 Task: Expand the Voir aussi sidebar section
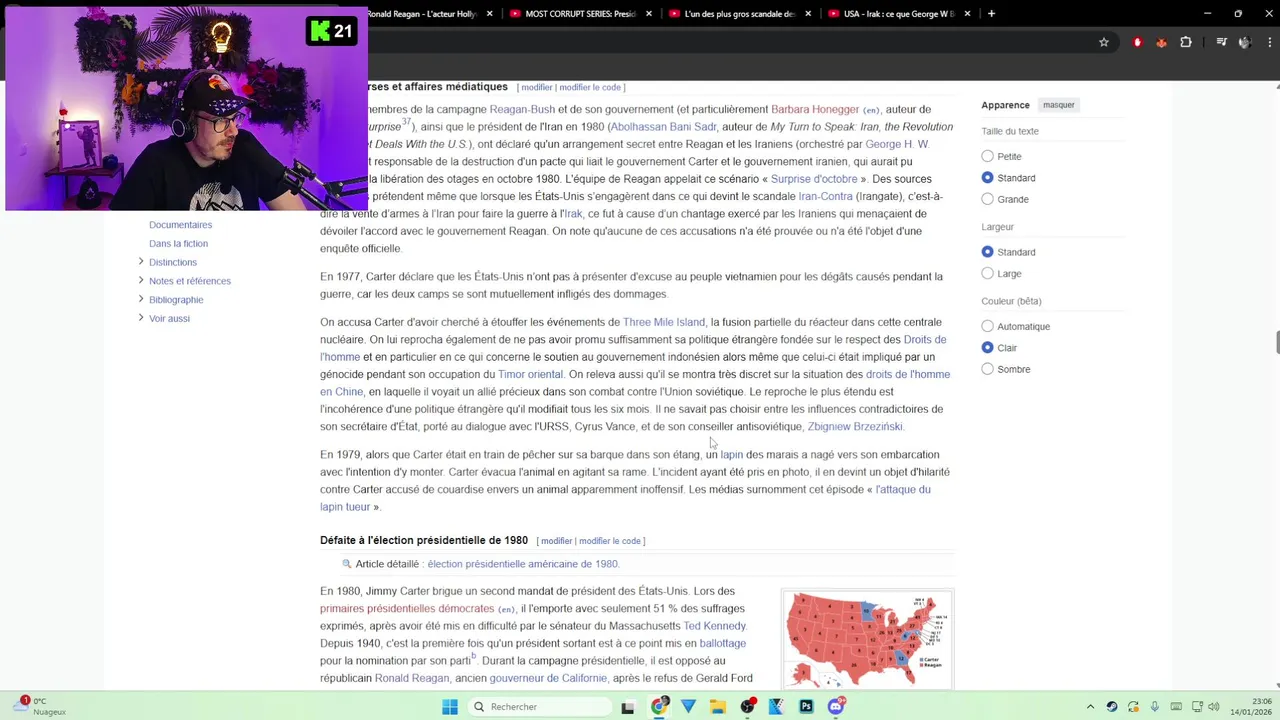(x=140, y=318)
